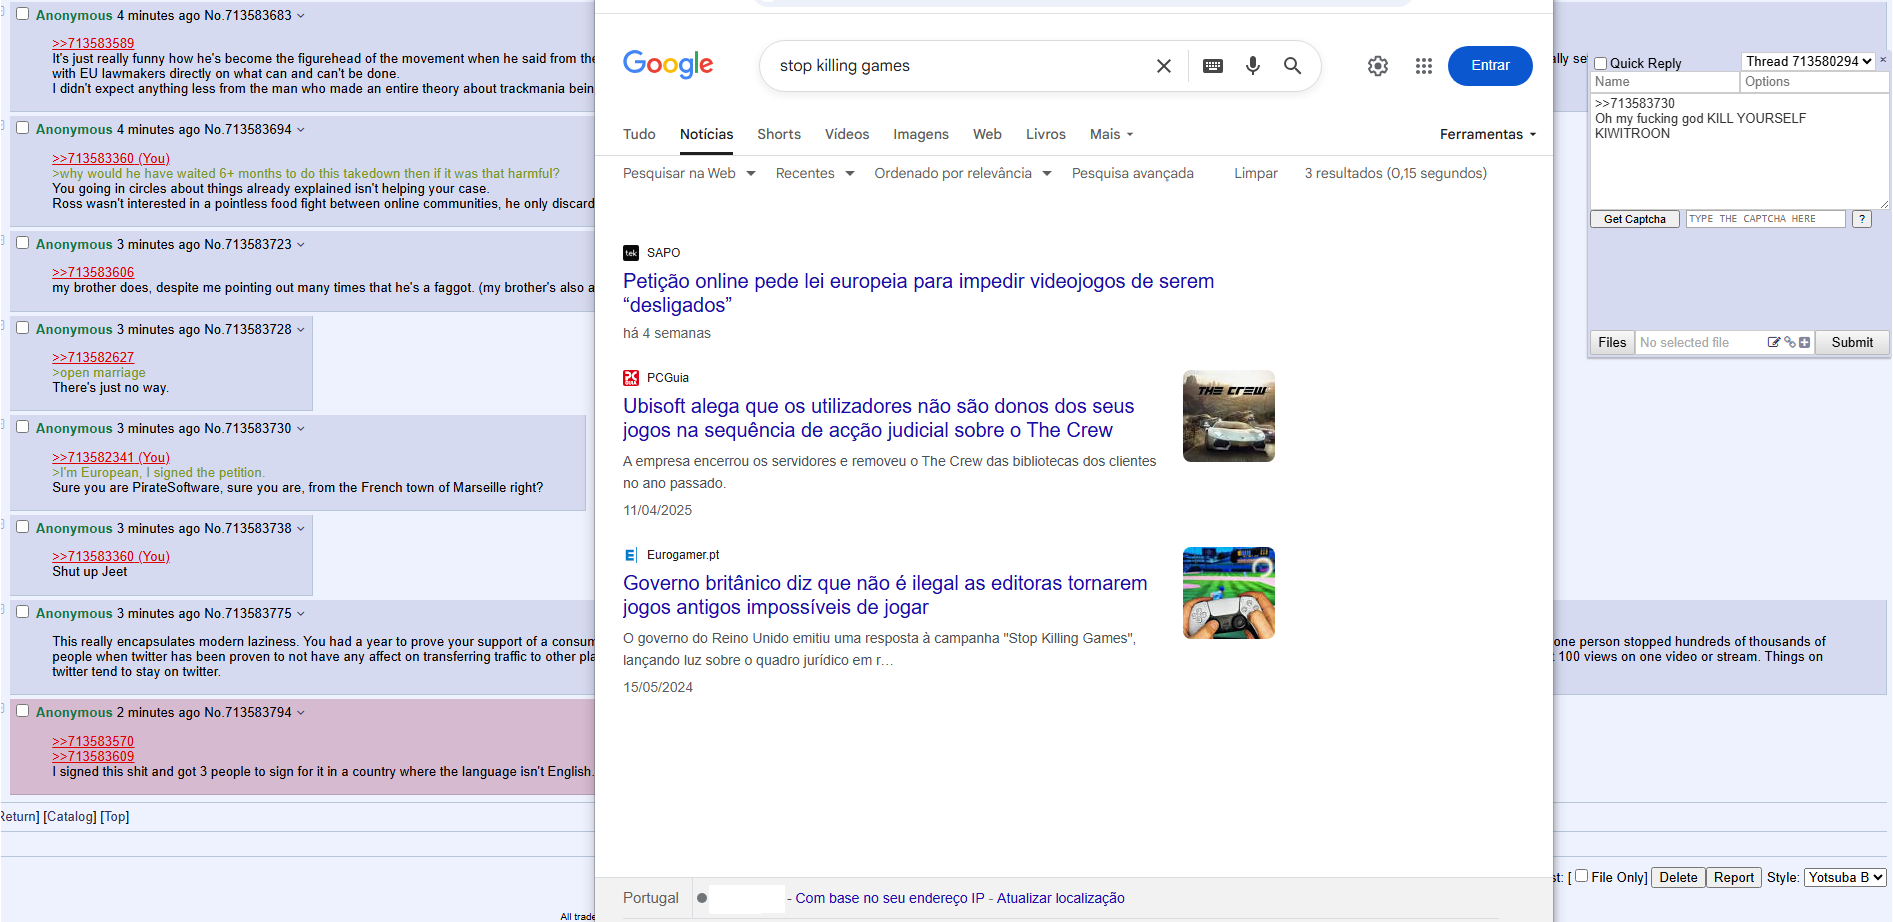Tick the checkbox for post No.713583730
The image size is (1893, 922).
[23, 427]
